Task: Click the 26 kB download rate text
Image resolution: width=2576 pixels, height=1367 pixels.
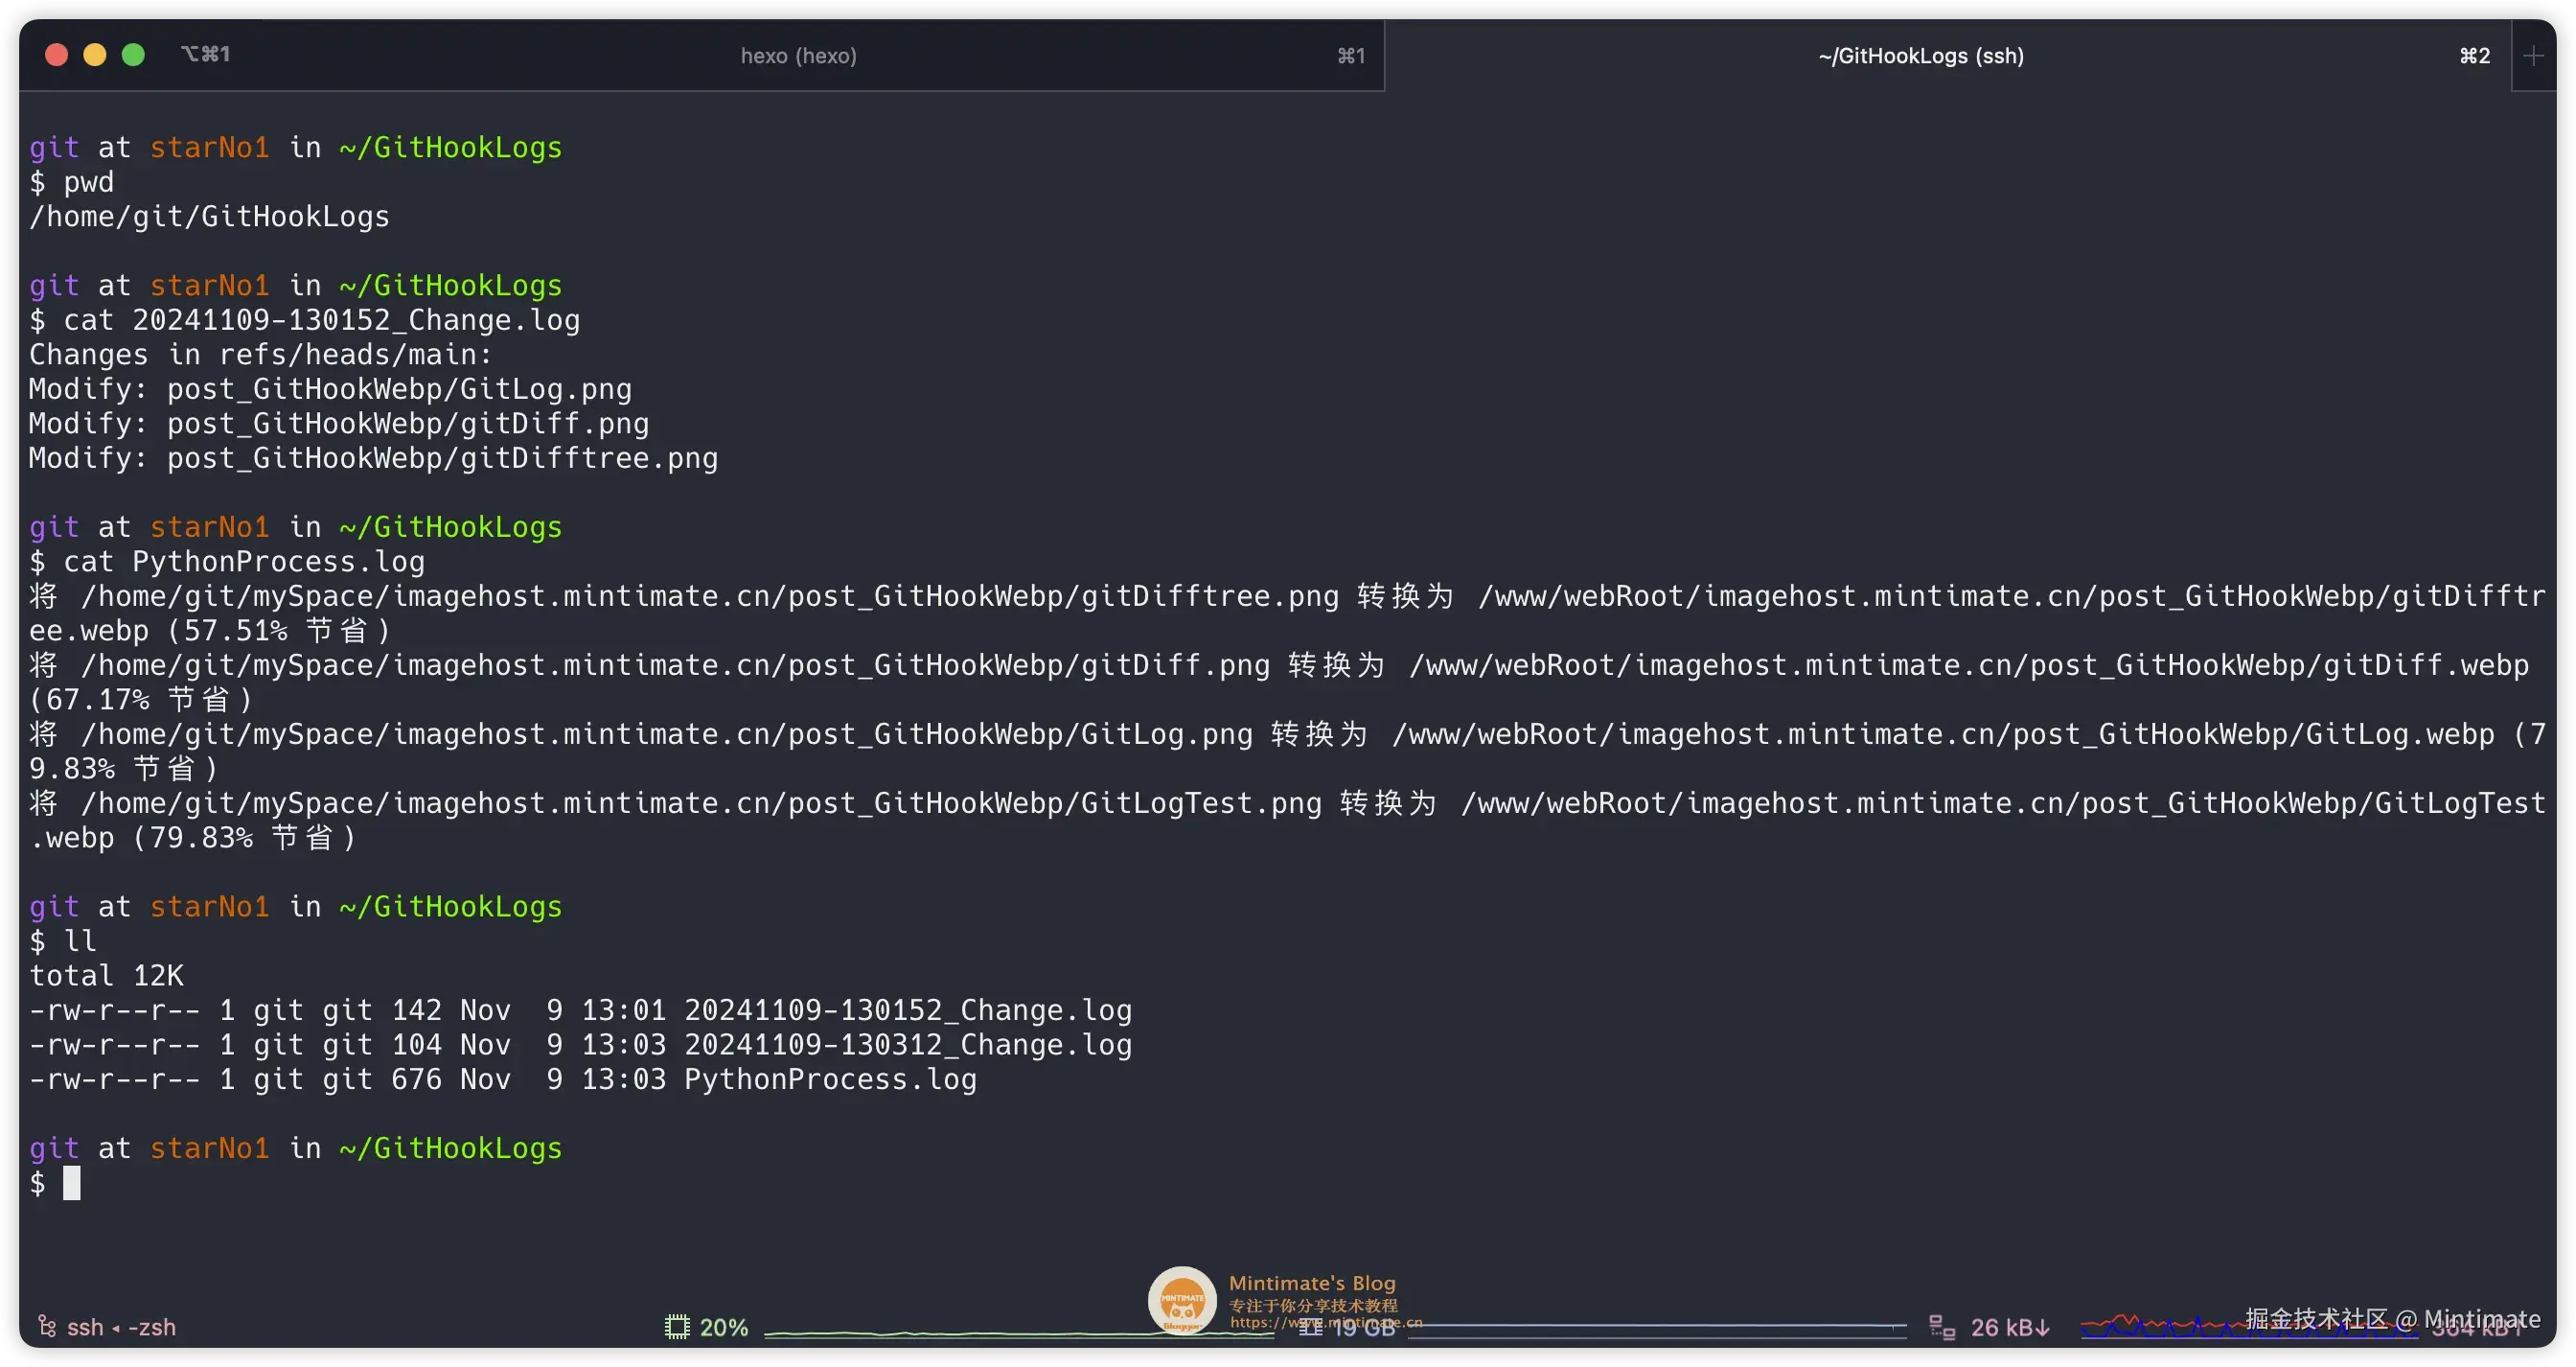Action: coord(2009,1327)
